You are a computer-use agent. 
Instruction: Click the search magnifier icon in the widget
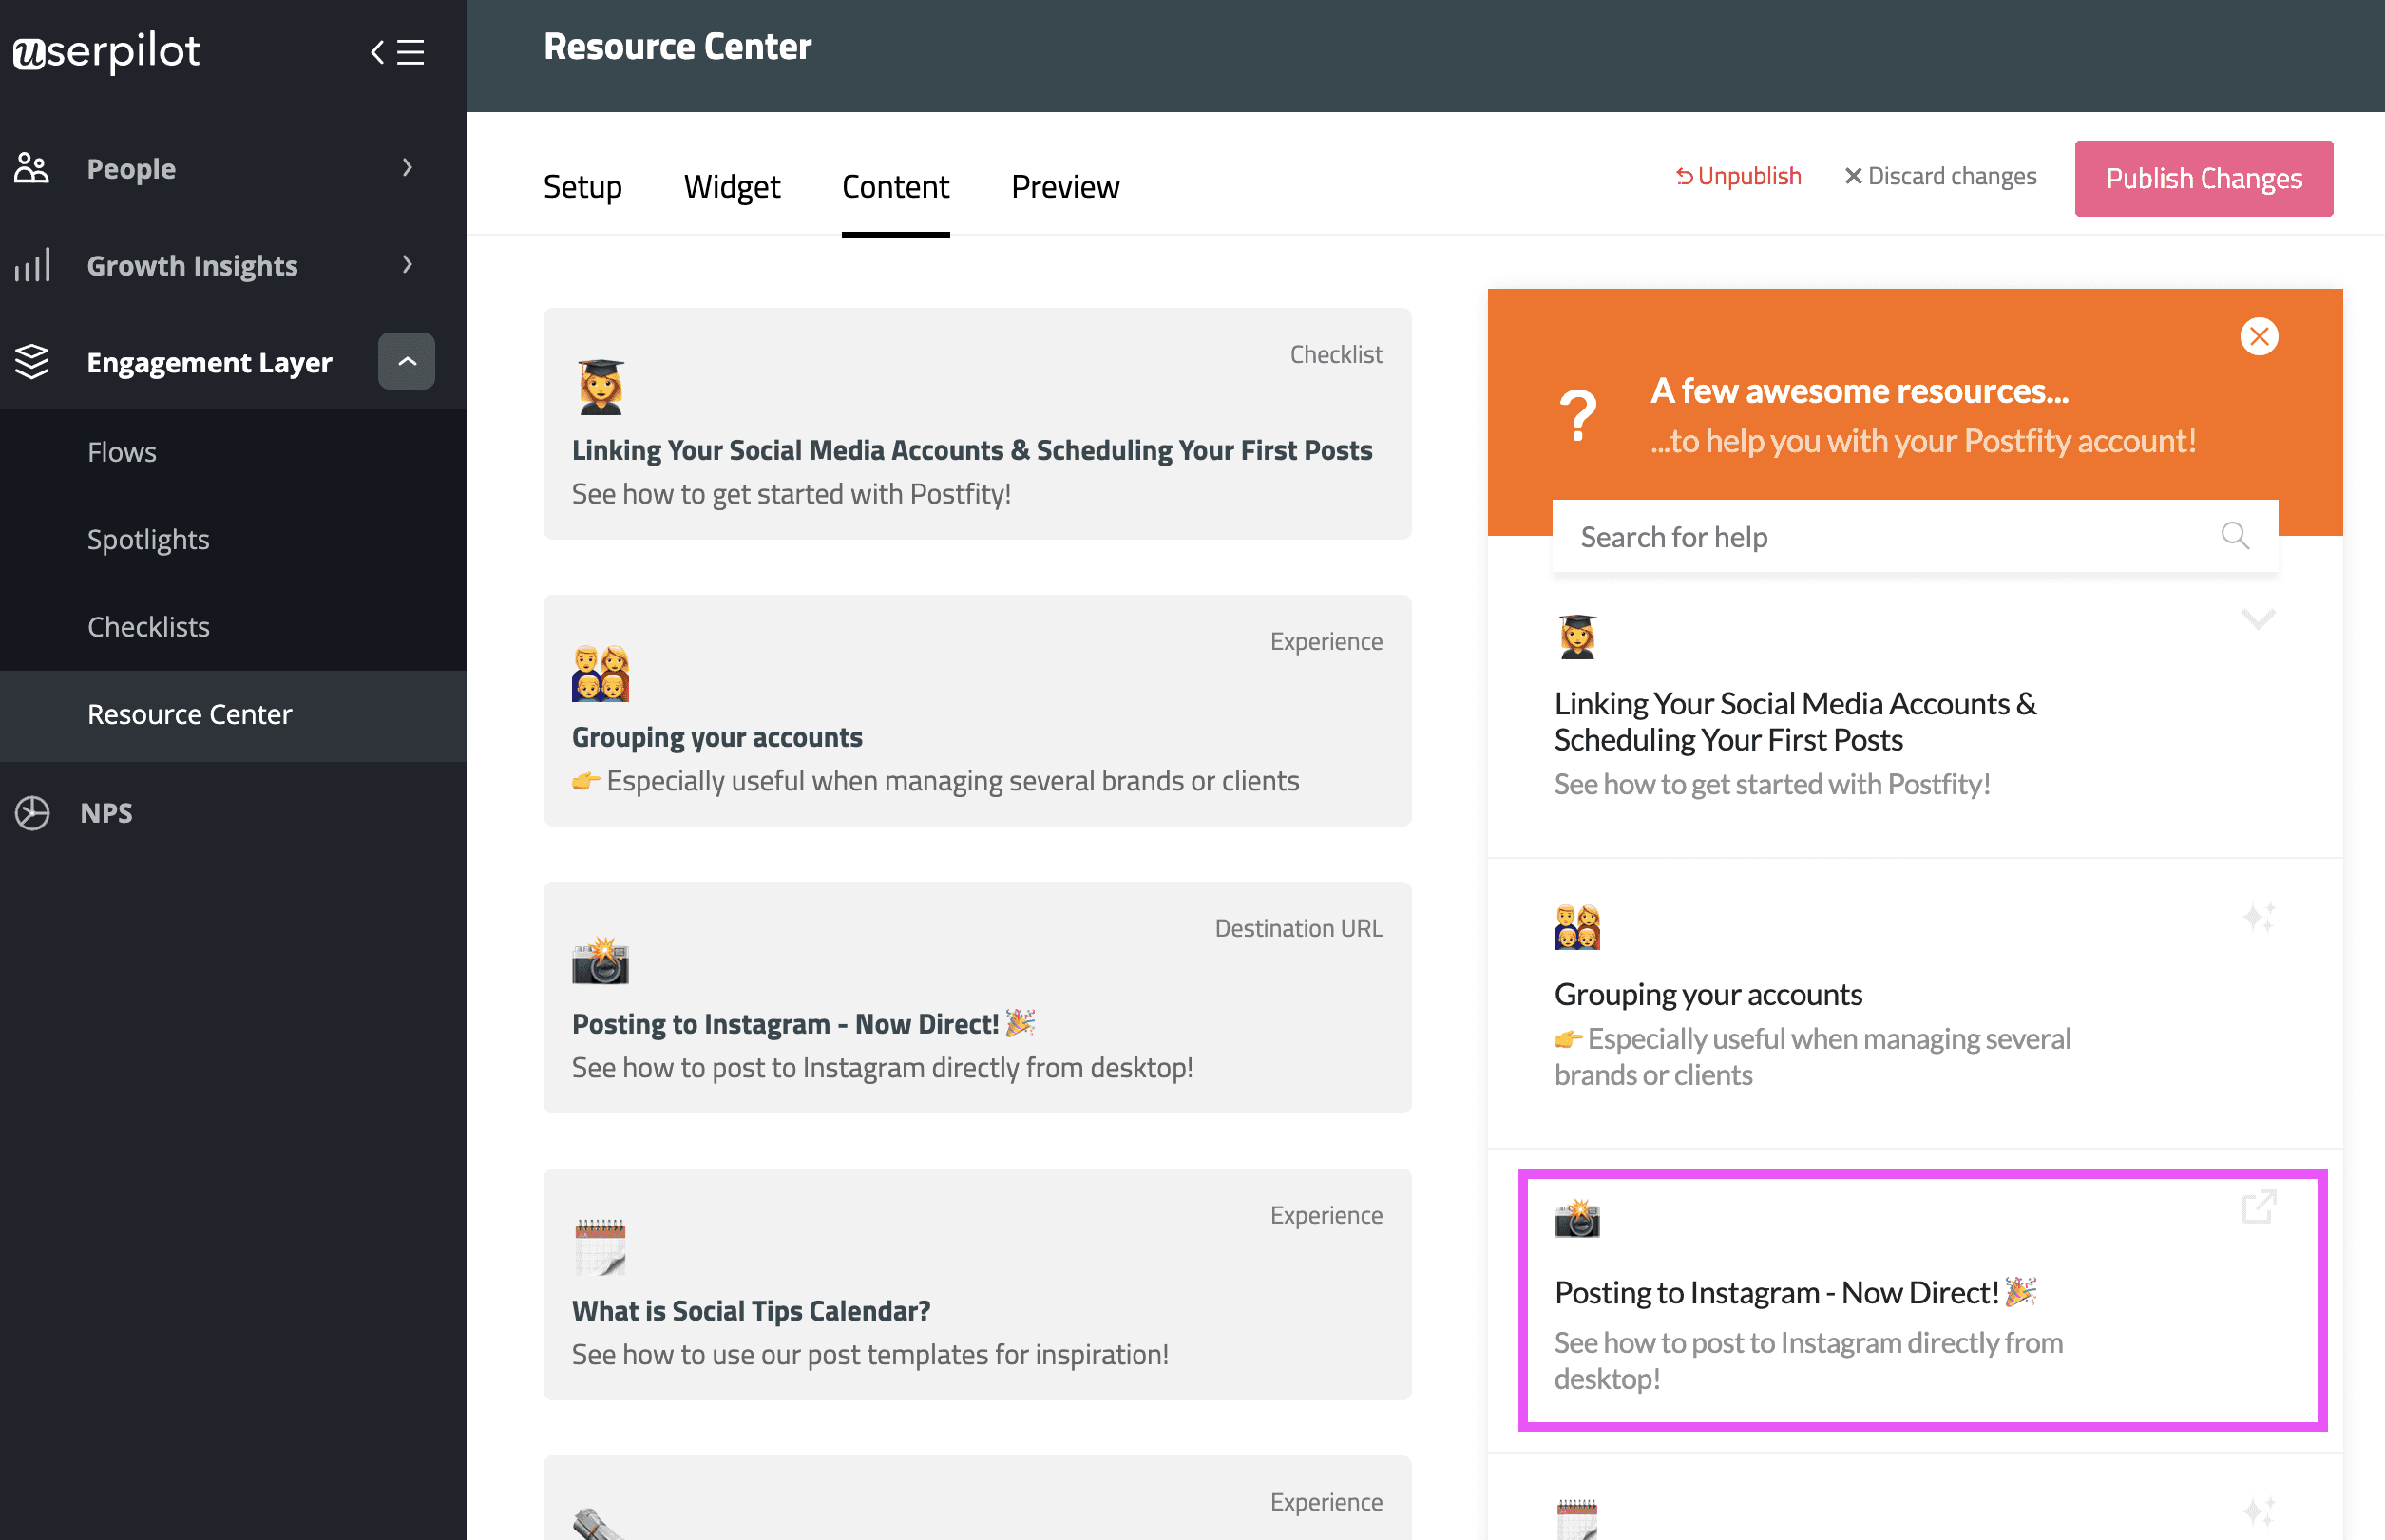(x=2234, y=536)
